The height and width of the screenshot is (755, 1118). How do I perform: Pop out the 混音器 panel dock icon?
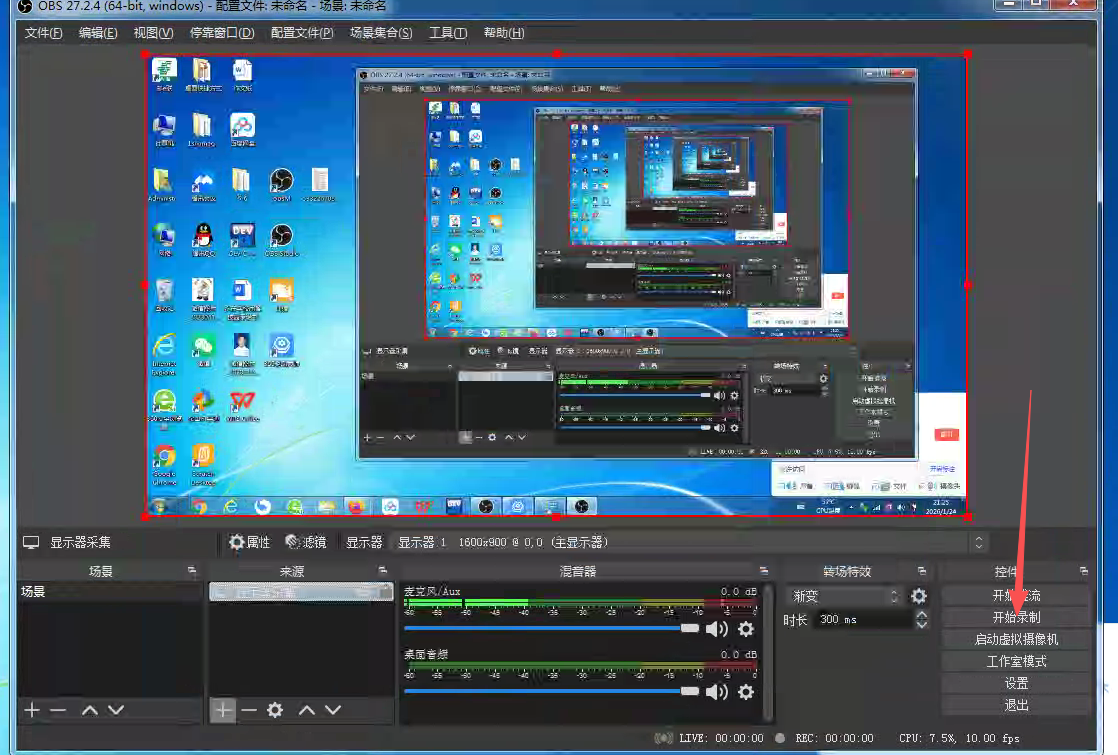coord(765,571)
